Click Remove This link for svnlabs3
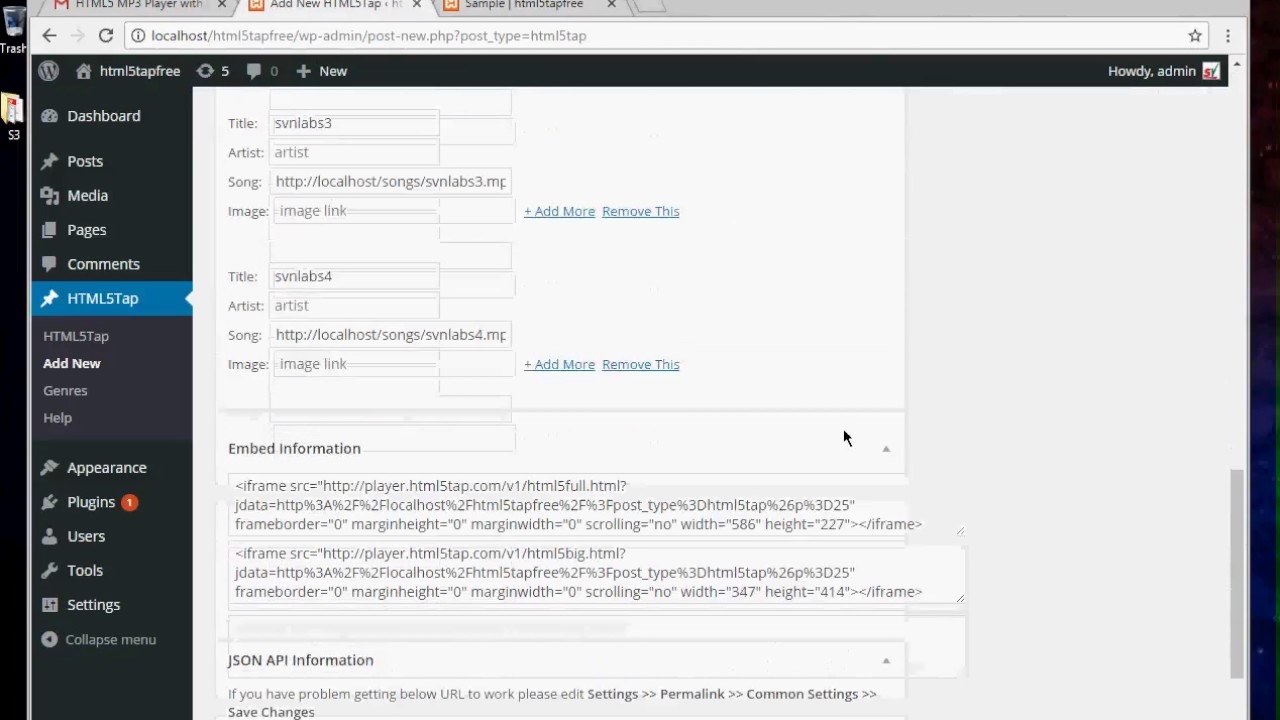1280x720 pixels. pos(640,211)
